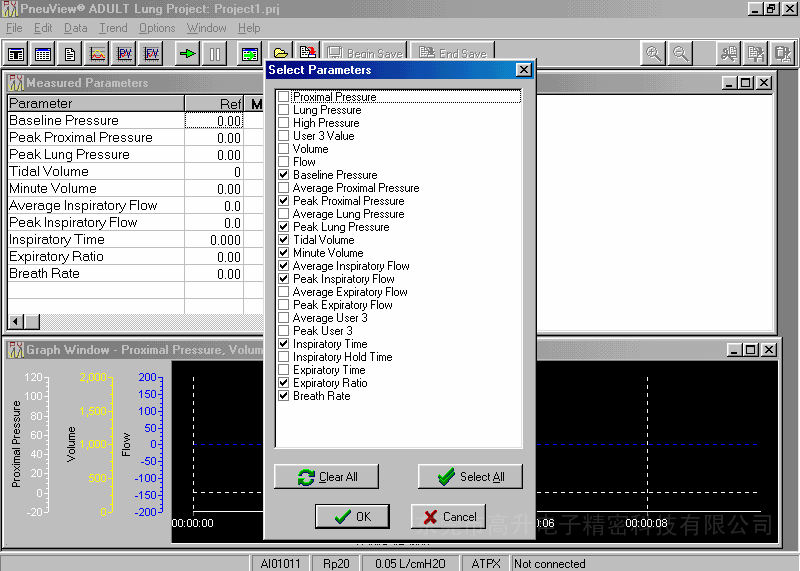Click the Measured Parameters left scroll arrow

coord(16,322)
